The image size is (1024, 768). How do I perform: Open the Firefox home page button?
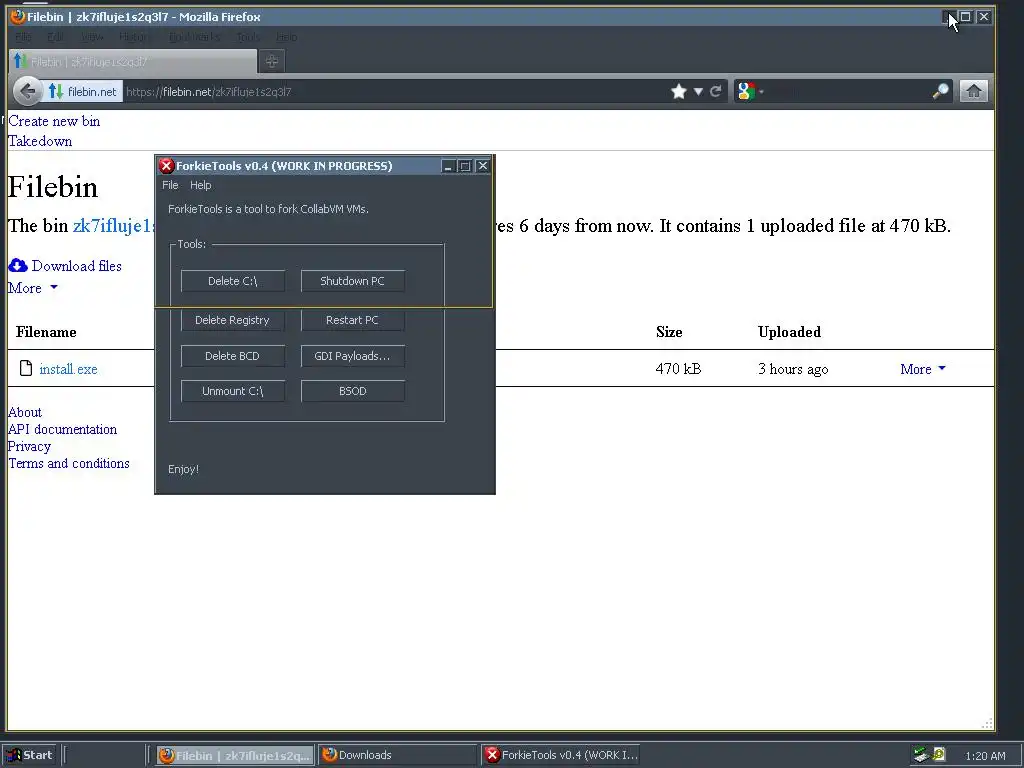(x=973, y=91)
